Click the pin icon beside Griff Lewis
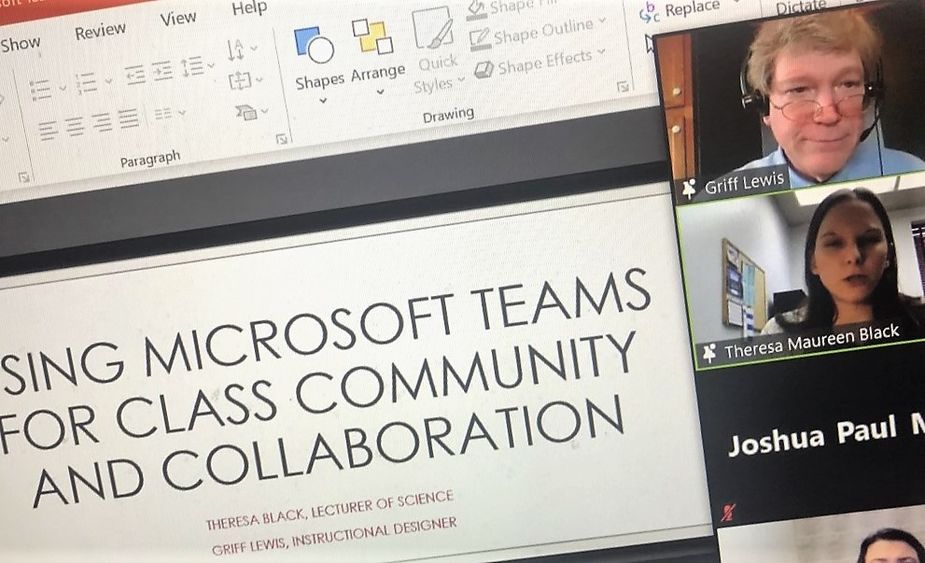Image resolution: width=925 pixels, height=563 pixels. [x=688, y=189]
